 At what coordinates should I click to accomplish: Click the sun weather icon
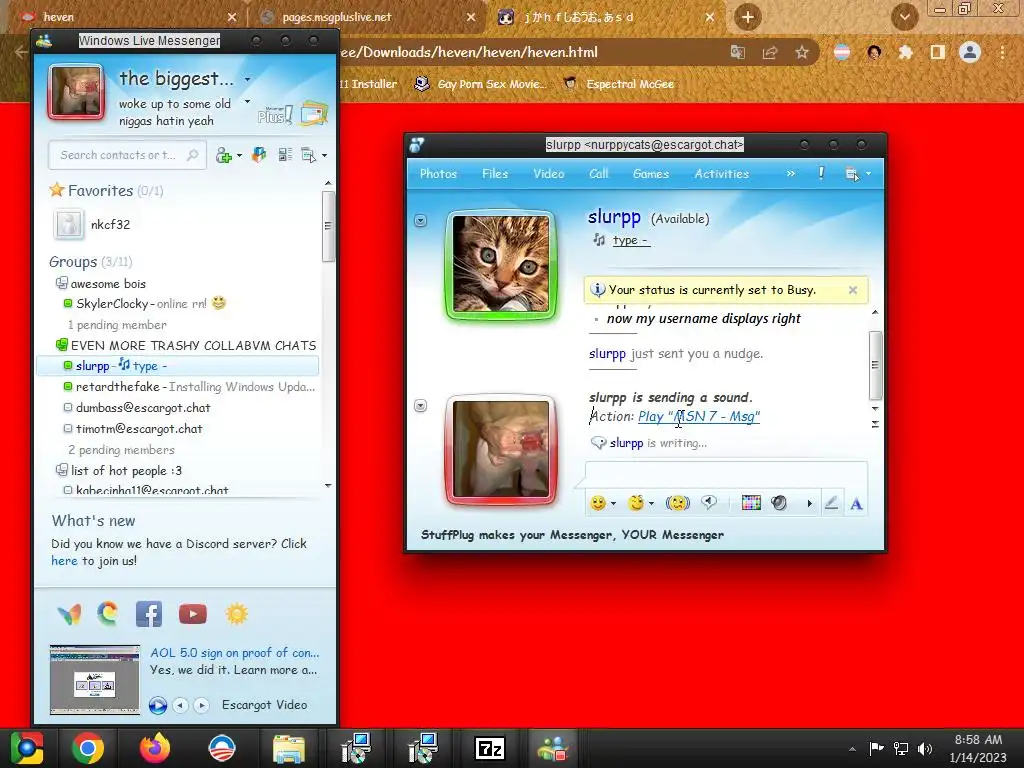(236, 614)
